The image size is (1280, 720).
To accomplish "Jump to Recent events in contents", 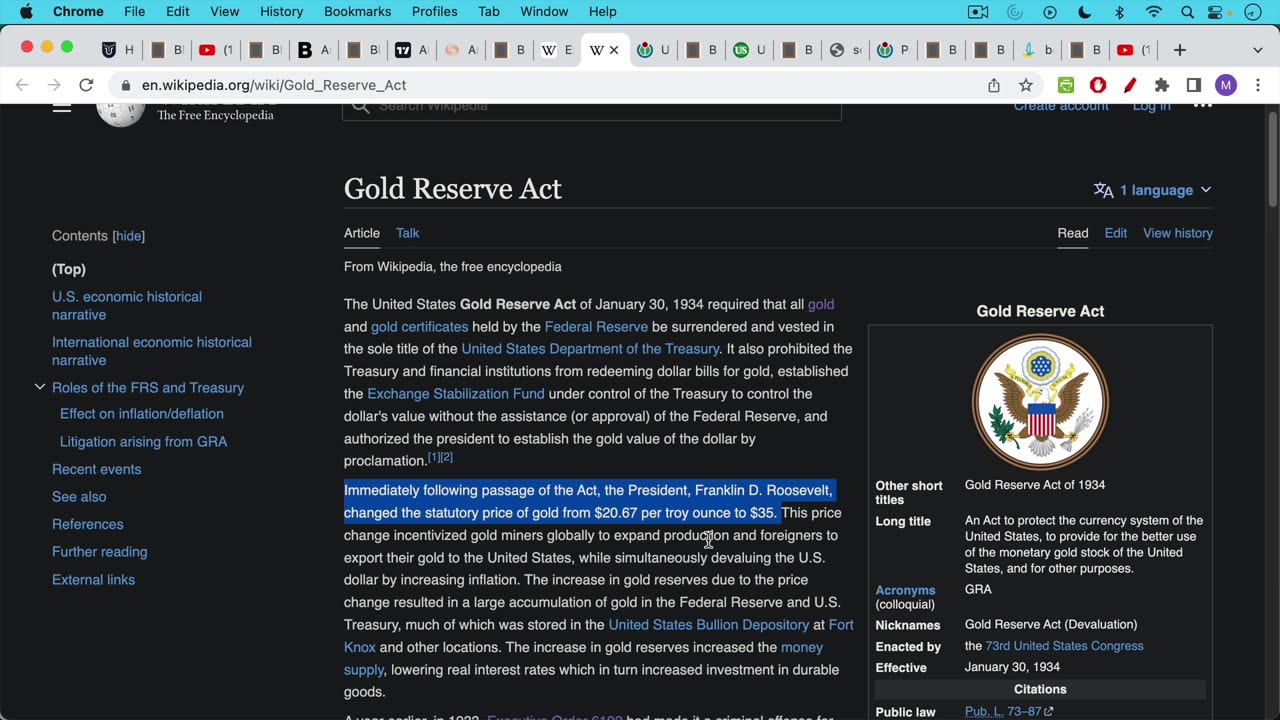I will (97, 469).
